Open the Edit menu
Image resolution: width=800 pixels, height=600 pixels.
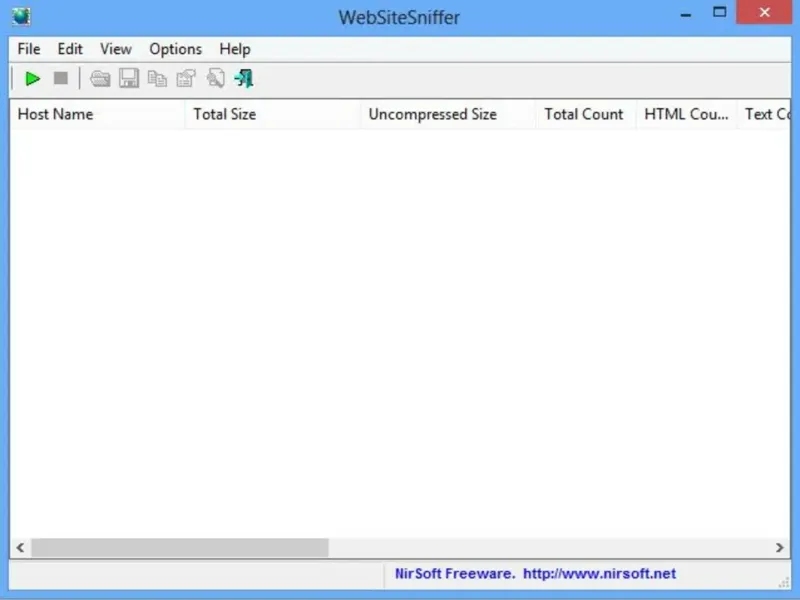coord(70,49)
